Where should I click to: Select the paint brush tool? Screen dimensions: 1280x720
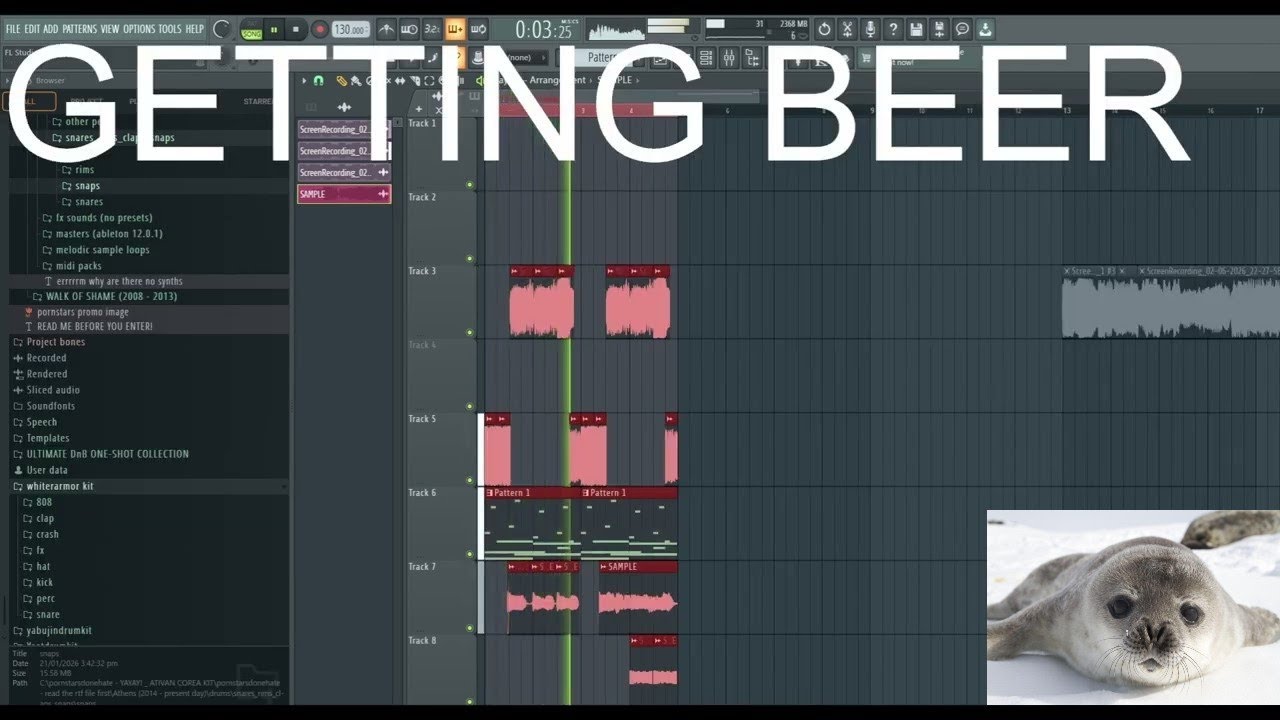click(x=355, y=81)
